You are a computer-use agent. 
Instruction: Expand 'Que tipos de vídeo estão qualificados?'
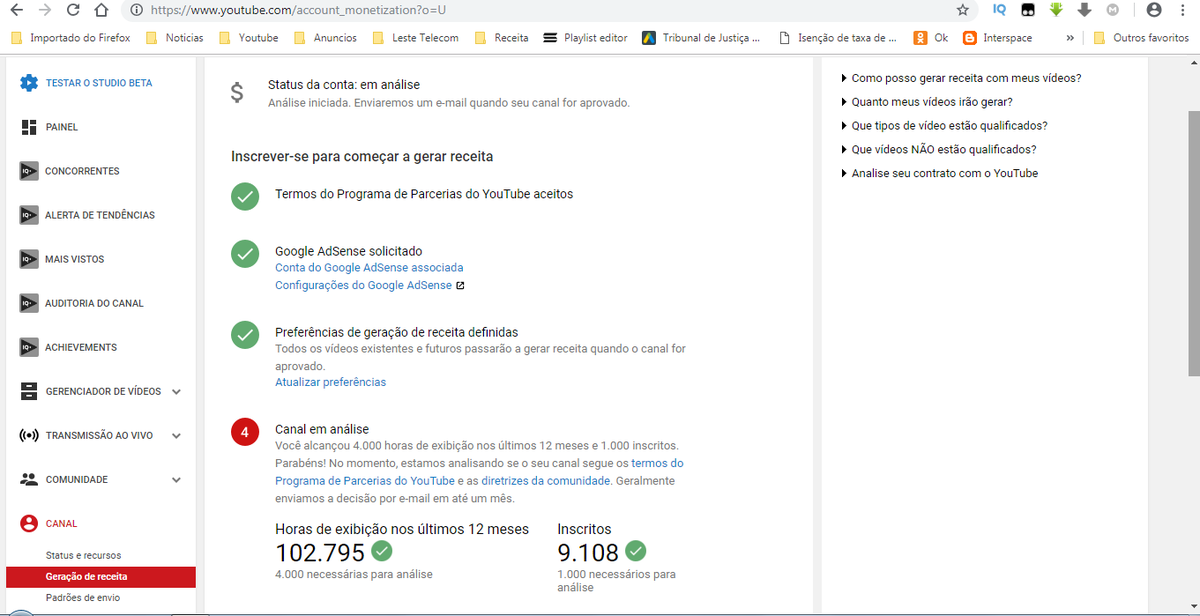pyautogui.click(x=944, y=126)
